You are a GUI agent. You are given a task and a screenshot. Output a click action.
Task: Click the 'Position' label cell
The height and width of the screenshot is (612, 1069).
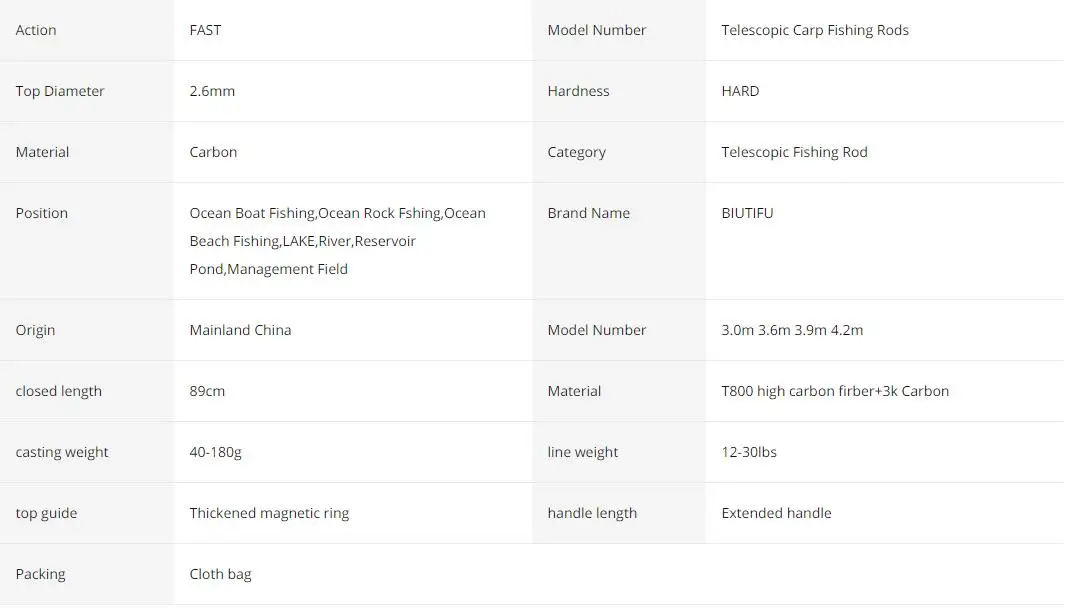point(42,213)
